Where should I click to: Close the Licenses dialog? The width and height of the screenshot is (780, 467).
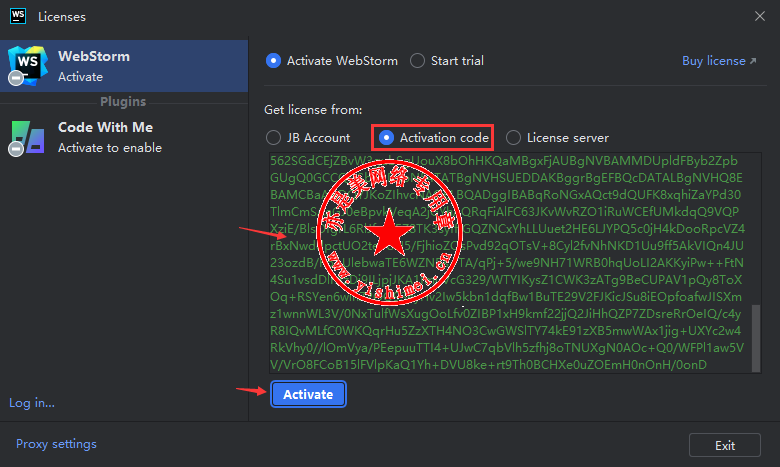(x=760, y=16)
